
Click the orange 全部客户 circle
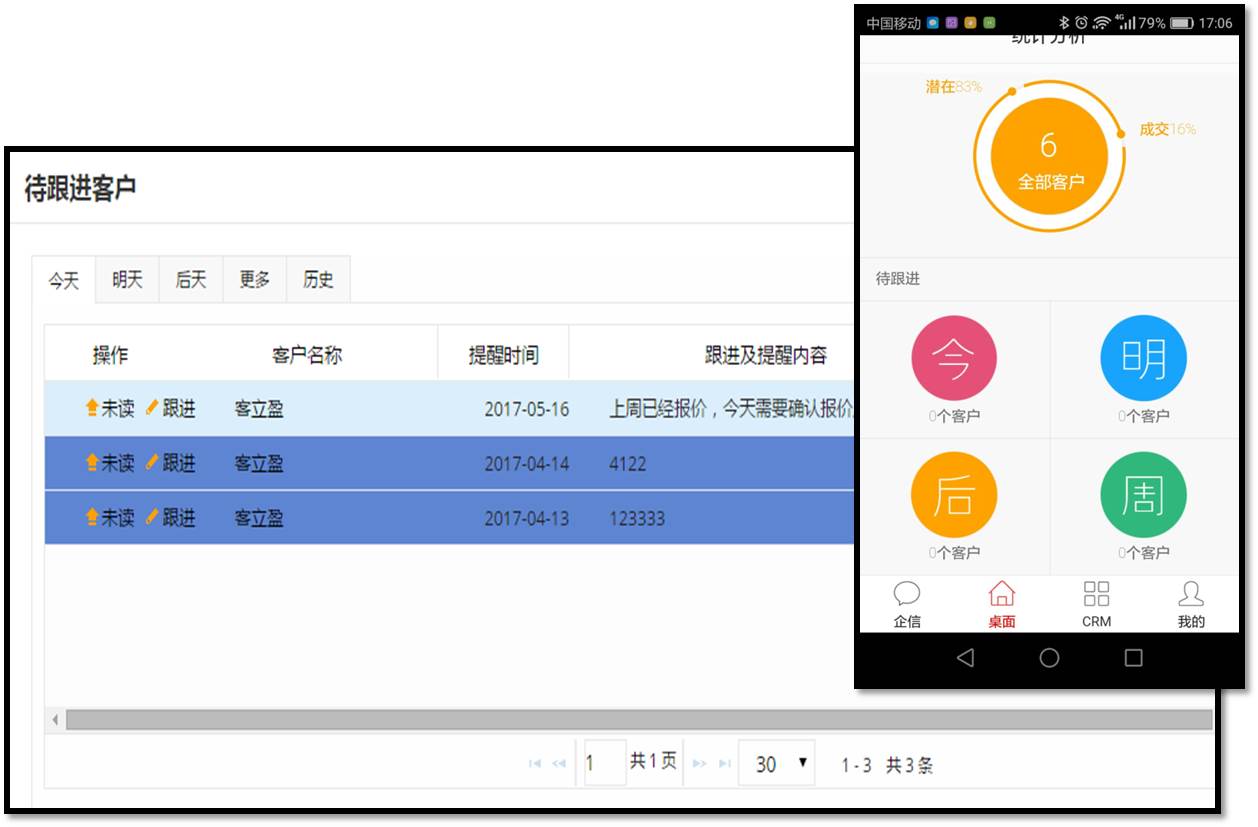pyautogui.click(x=1049, y=157)
